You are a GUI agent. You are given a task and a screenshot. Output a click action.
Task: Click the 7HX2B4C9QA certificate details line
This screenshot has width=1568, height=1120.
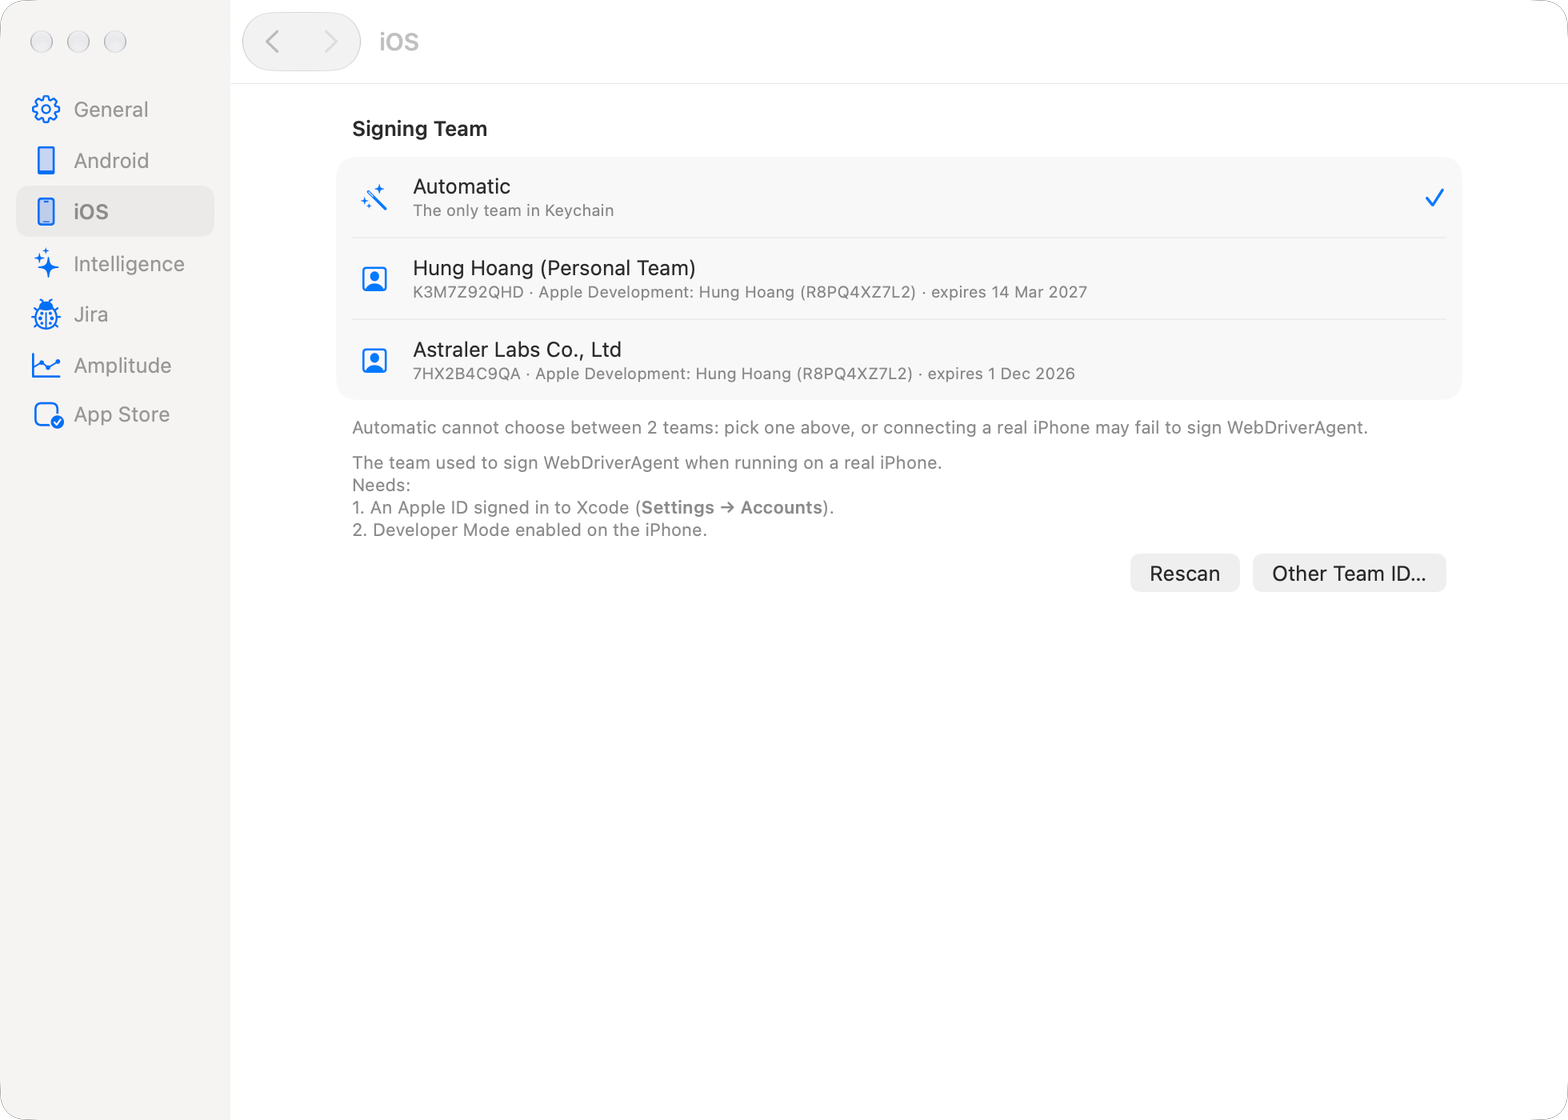(x=744, y=374)
